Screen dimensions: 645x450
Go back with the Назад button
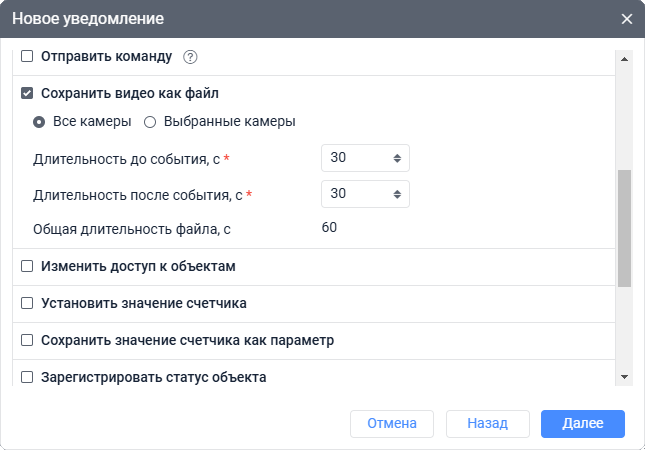pos(488,424)
